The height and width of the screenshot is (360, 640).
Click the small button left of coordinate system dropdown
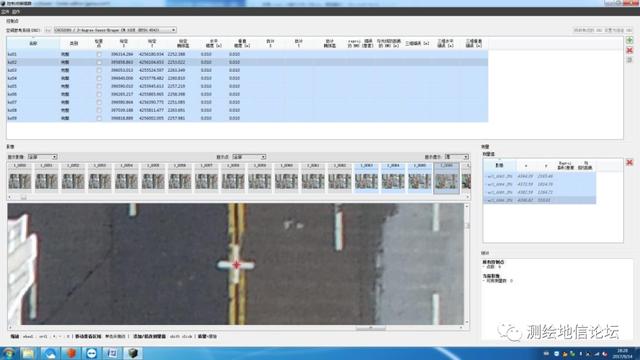coord(48,30)
